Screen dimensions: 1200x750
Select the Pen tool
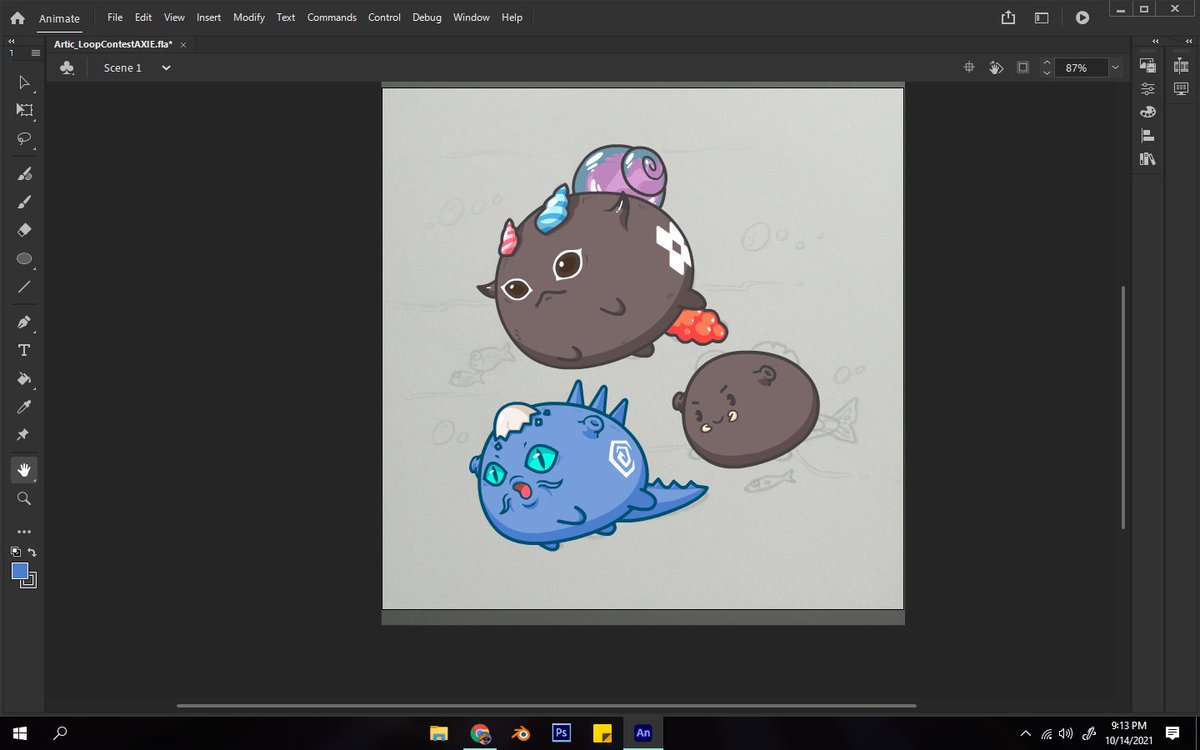click(x=25, y=322)
